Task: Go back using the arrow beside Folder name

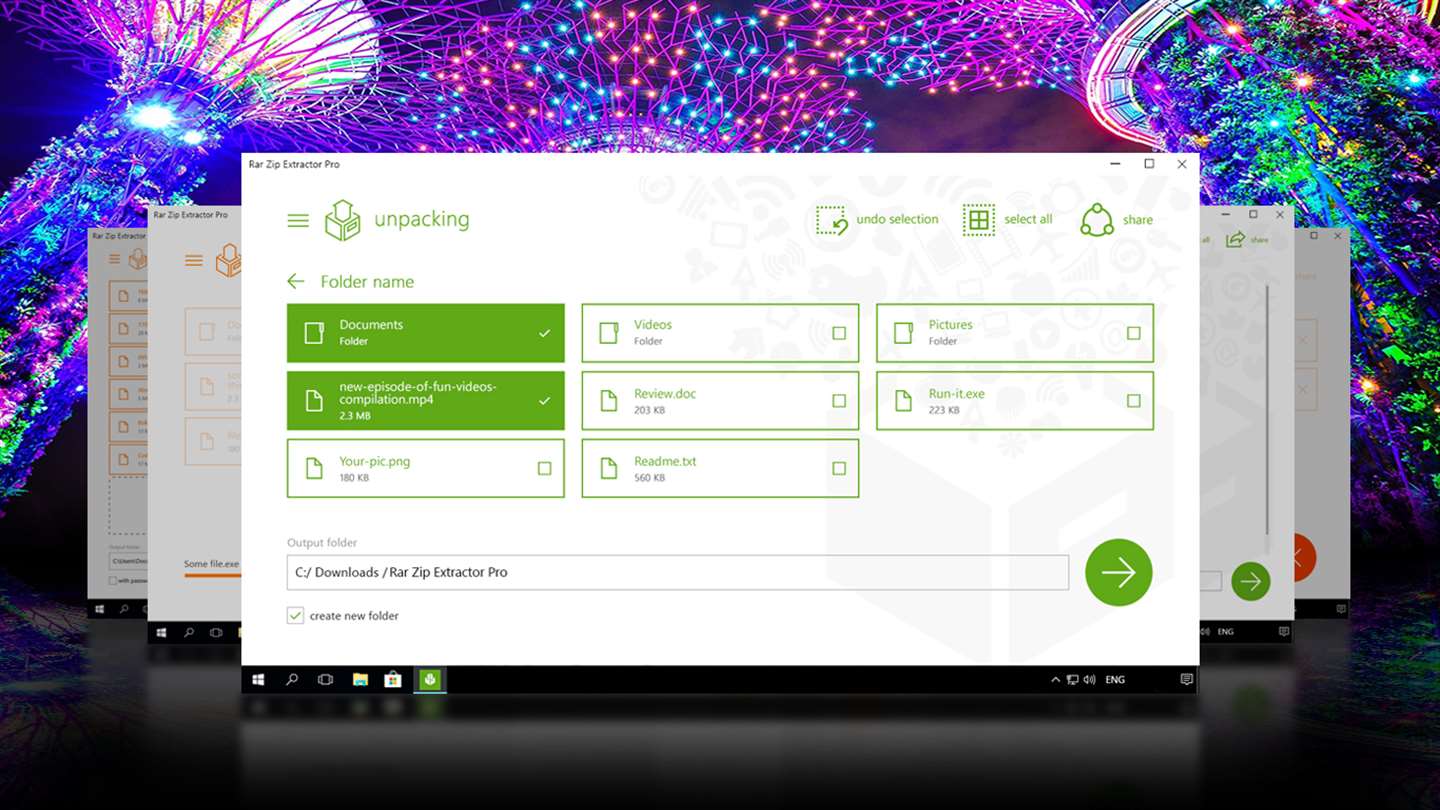Action: (x=295, y=282)
